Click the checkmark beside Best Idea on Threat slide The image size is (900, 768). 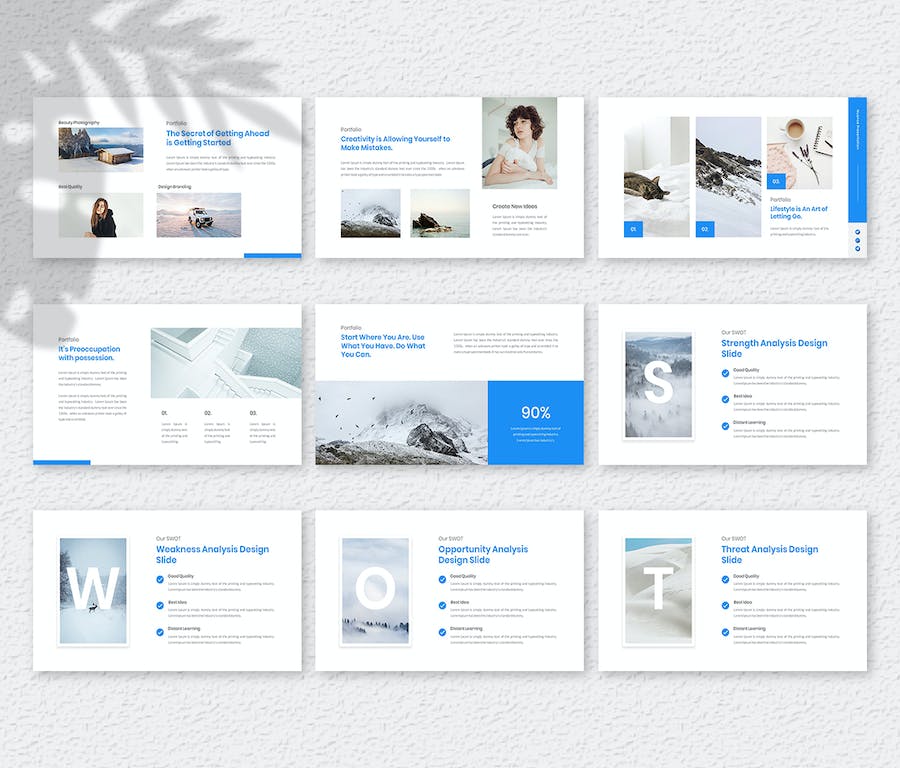725,605
